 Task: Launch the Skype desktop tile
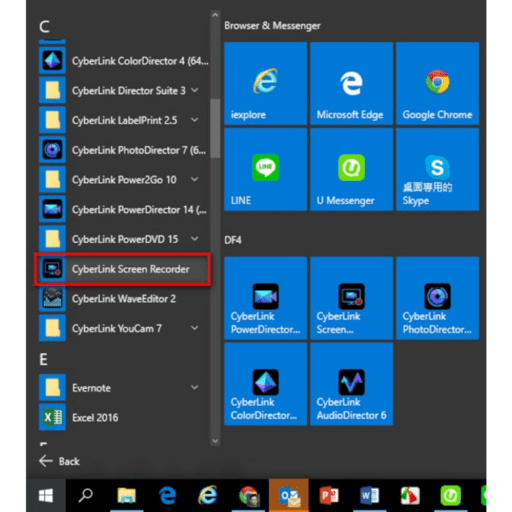(x=437, y=170)
